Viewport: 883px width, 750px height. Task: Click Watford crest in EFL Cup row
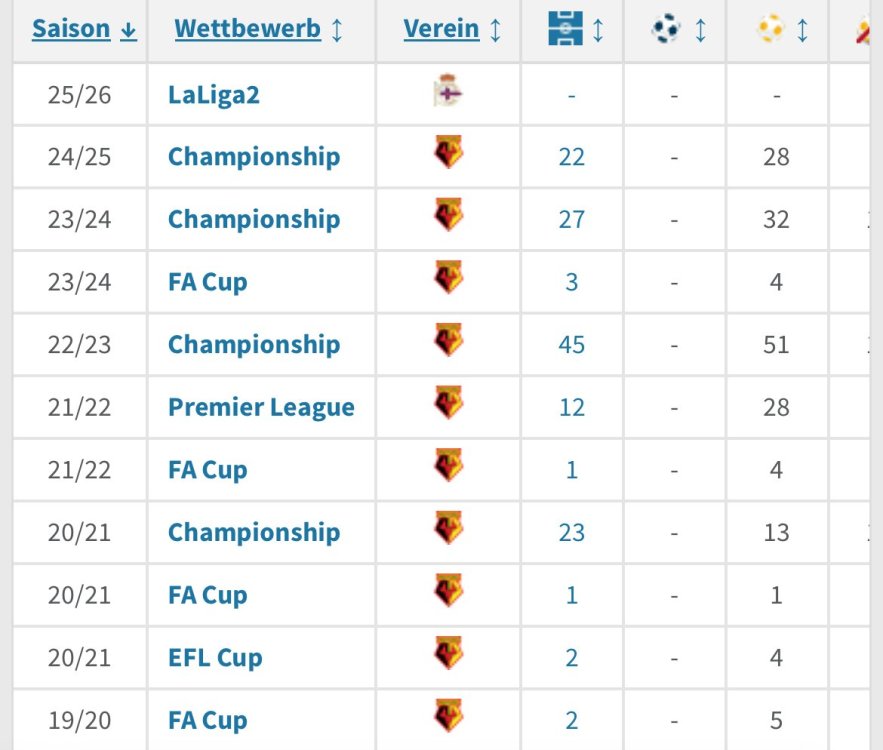tap(448, 654)
